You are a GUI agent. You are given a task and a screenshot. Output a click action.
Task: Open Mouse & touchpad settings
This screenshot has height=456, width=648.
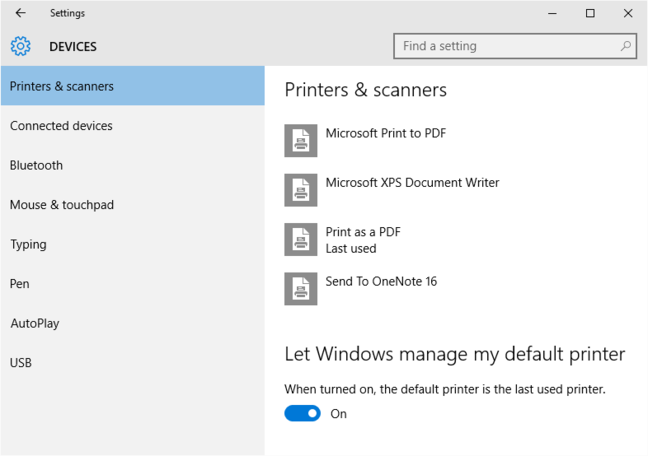(x=133, y=205)
